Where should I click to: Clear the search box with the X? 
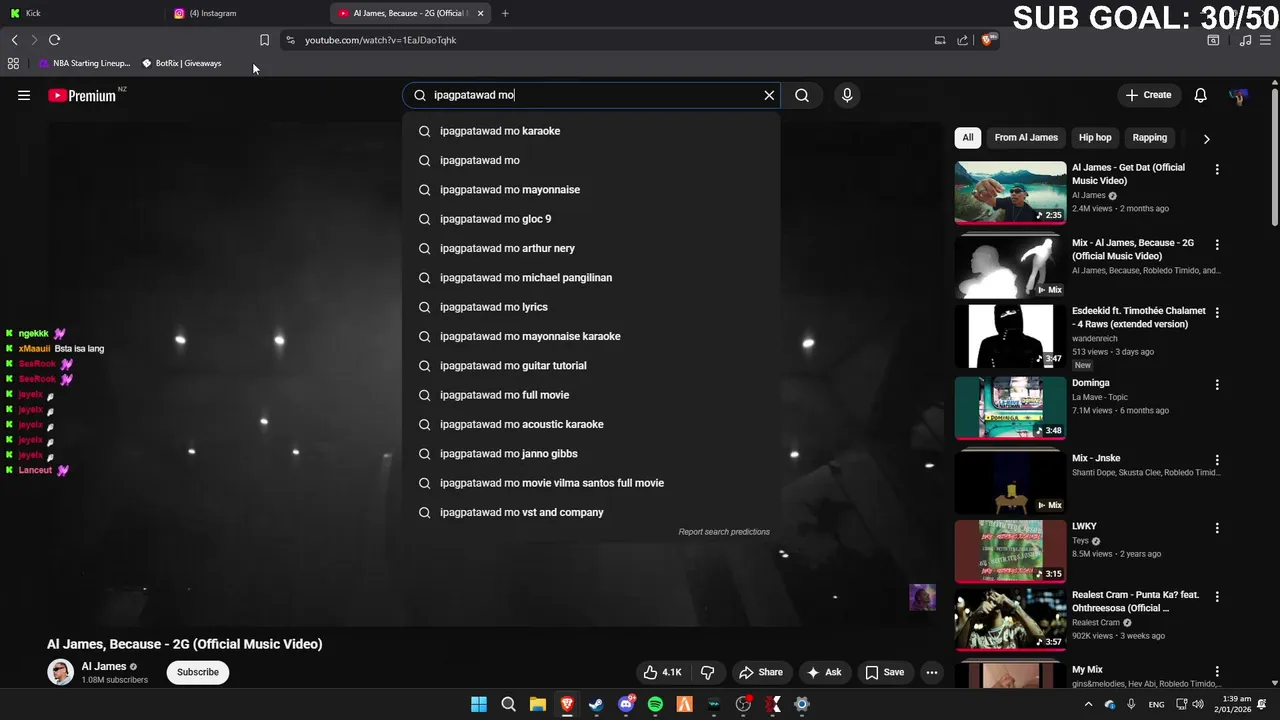[769, 95]
